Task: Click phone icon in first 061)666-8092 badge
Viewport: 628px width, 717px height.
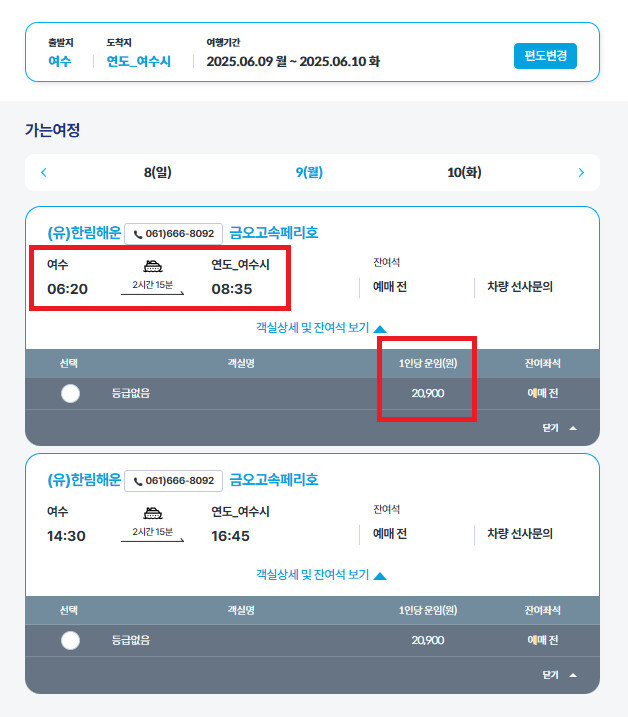Action: [x=136, y=233]
